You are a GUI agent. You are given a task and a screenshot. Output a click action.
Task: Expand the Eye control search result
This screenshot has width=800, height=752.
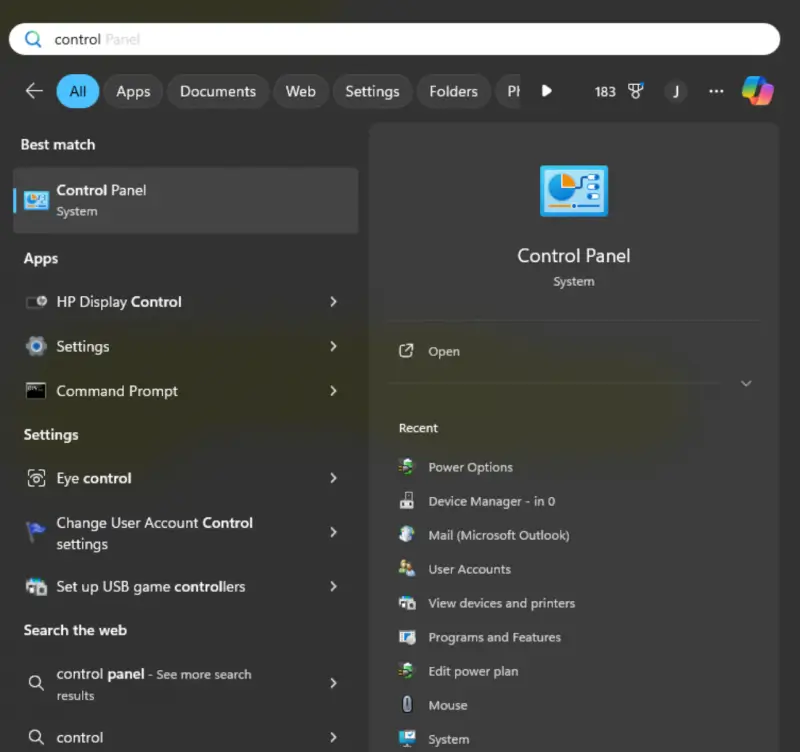pyautogui.click(x=333, y=478)
